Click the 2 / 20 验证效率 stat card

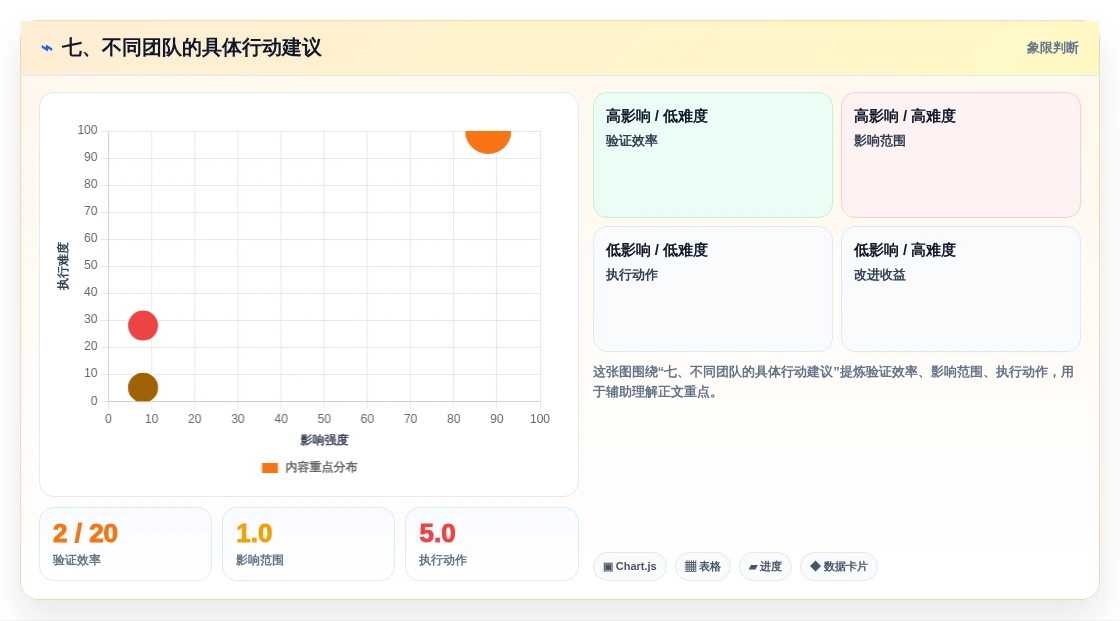[126, 544]
